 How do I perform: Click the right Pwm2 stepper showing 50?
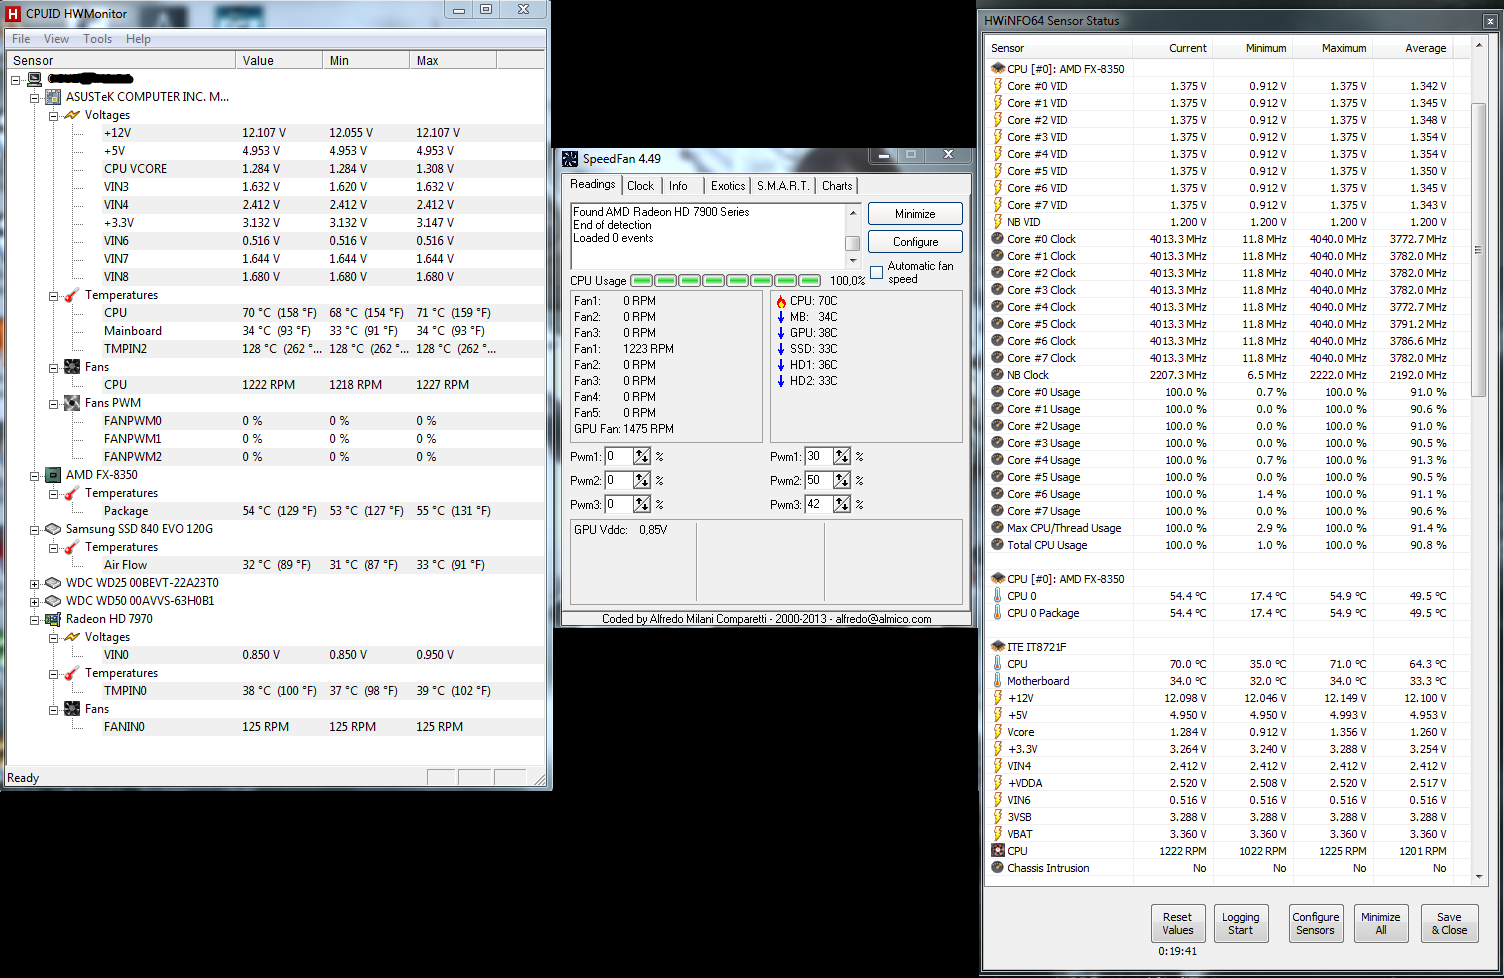842,481
